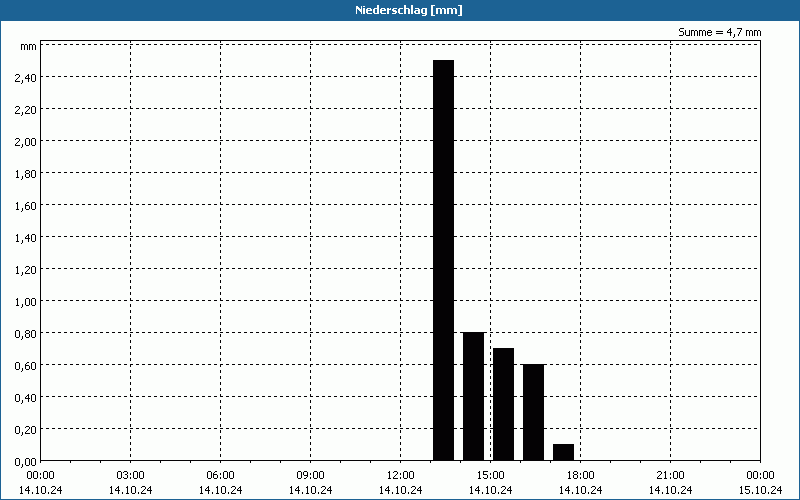Click the 09:00 time axis label
Screen dimensions: 800x500
[x=311, y=476]
